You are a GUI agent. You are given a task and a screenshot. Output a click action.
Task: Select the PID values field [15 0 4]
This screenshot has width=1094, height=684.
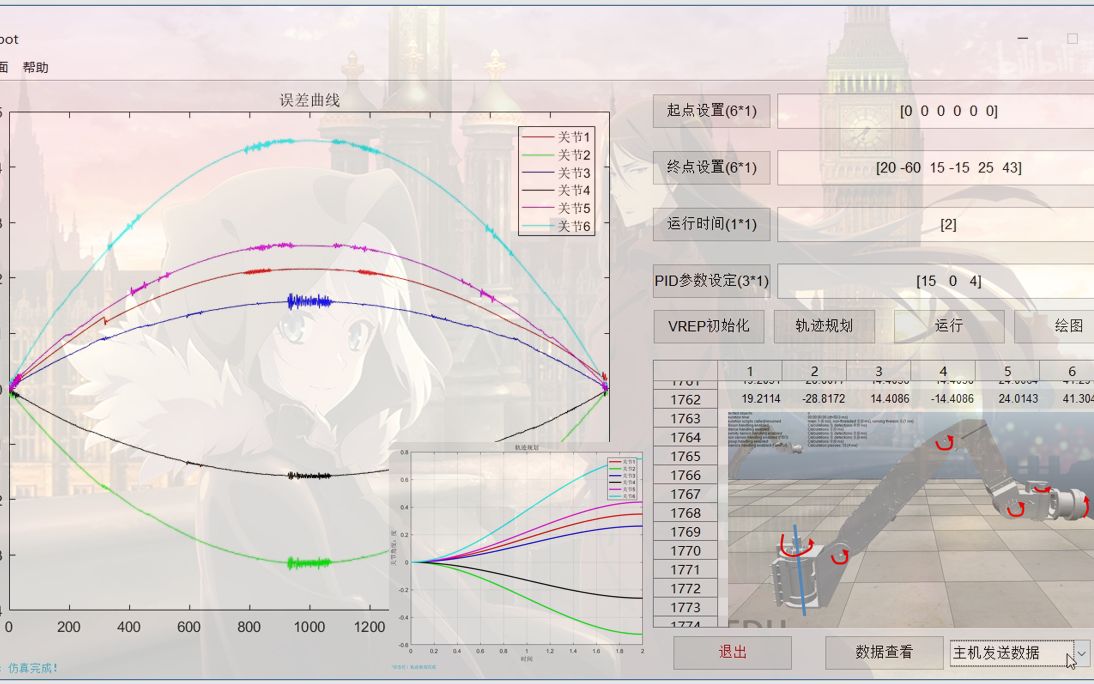point(948,281)
